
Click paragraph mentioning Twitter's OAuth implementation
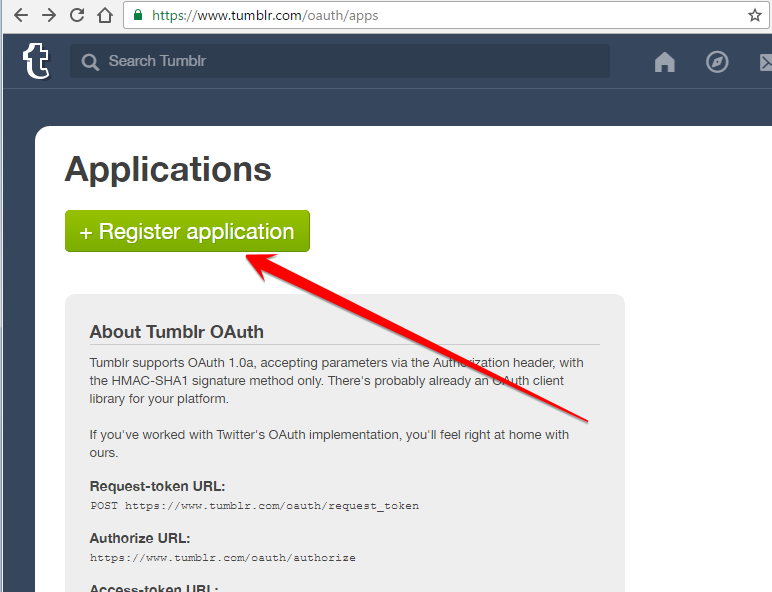pyautogui.click(x=329, y=443)
